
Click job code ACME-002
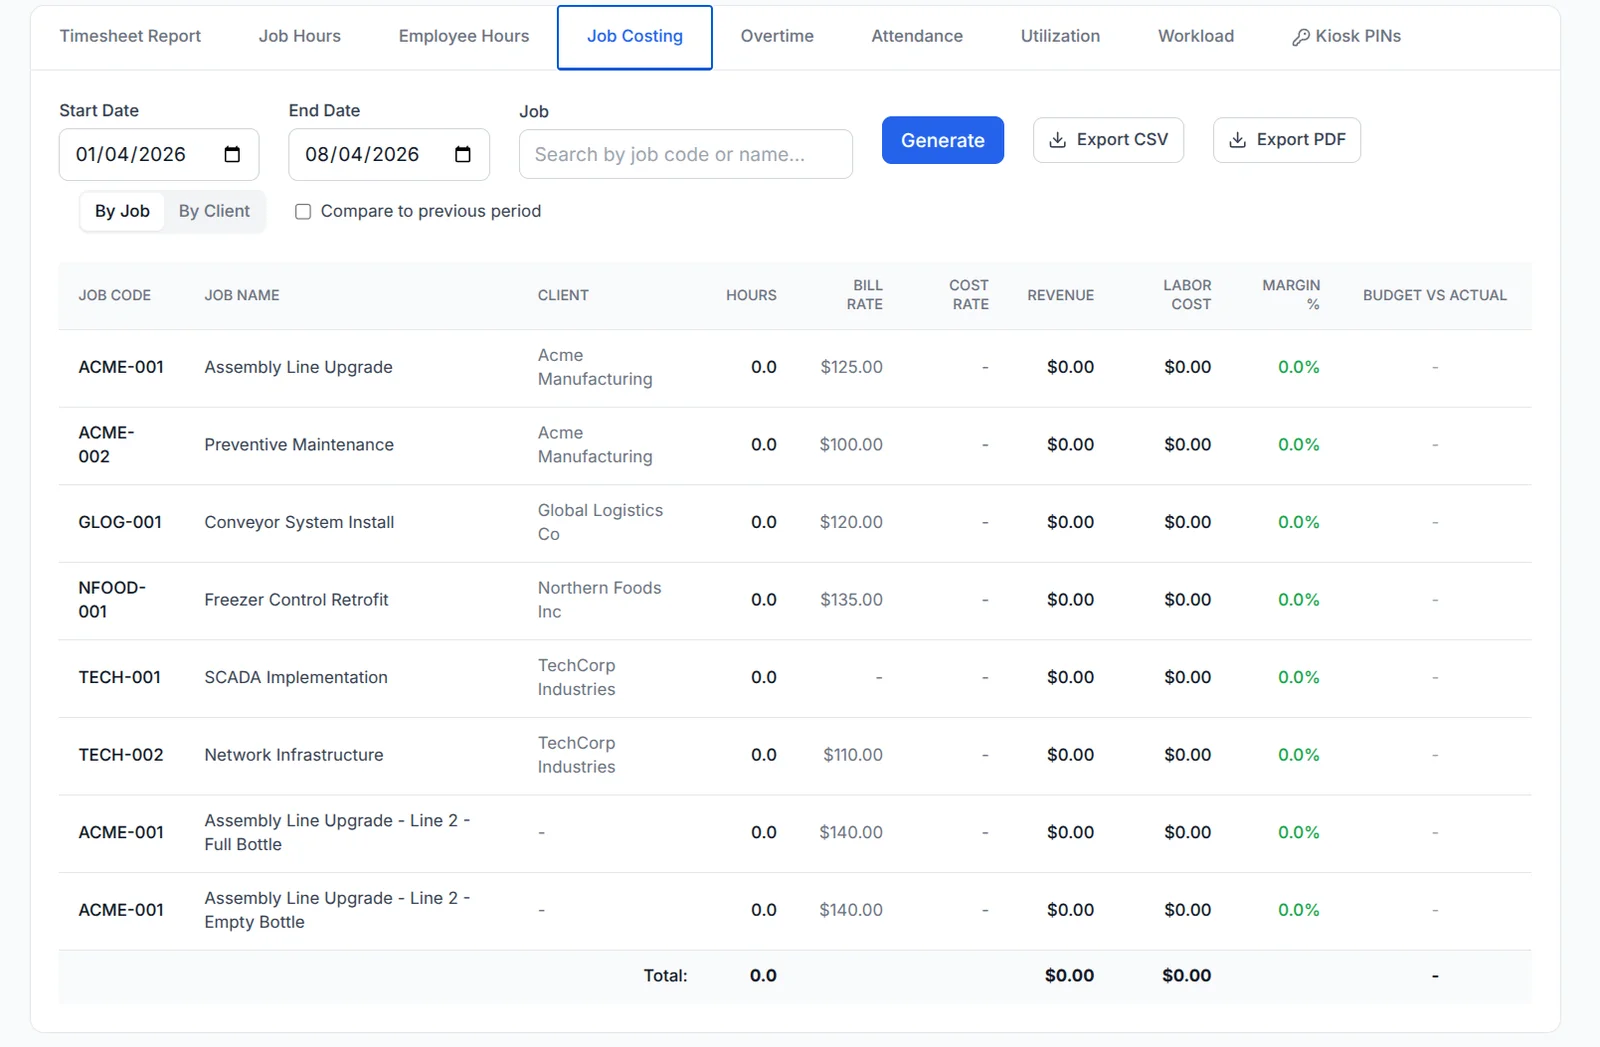tap(106, 444)
